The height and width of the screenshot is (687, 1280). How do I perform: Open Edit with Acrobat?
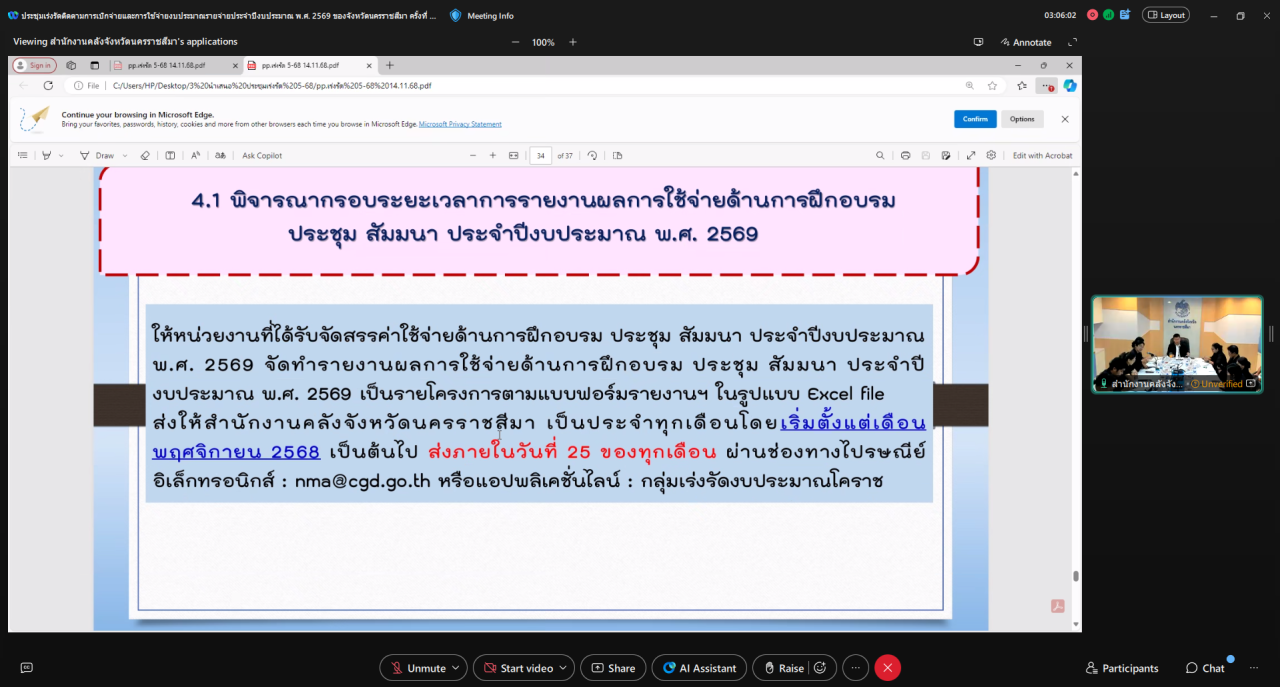click(x=1044, y=155)
